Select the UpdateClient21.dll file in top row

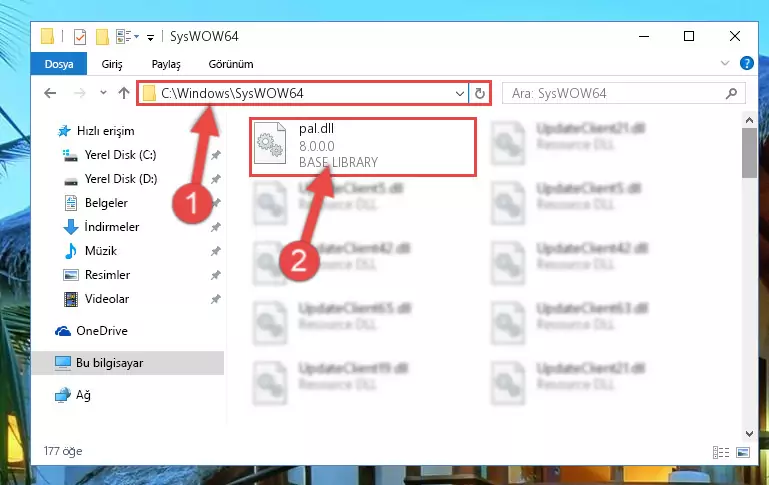click(x=569, y=142)
